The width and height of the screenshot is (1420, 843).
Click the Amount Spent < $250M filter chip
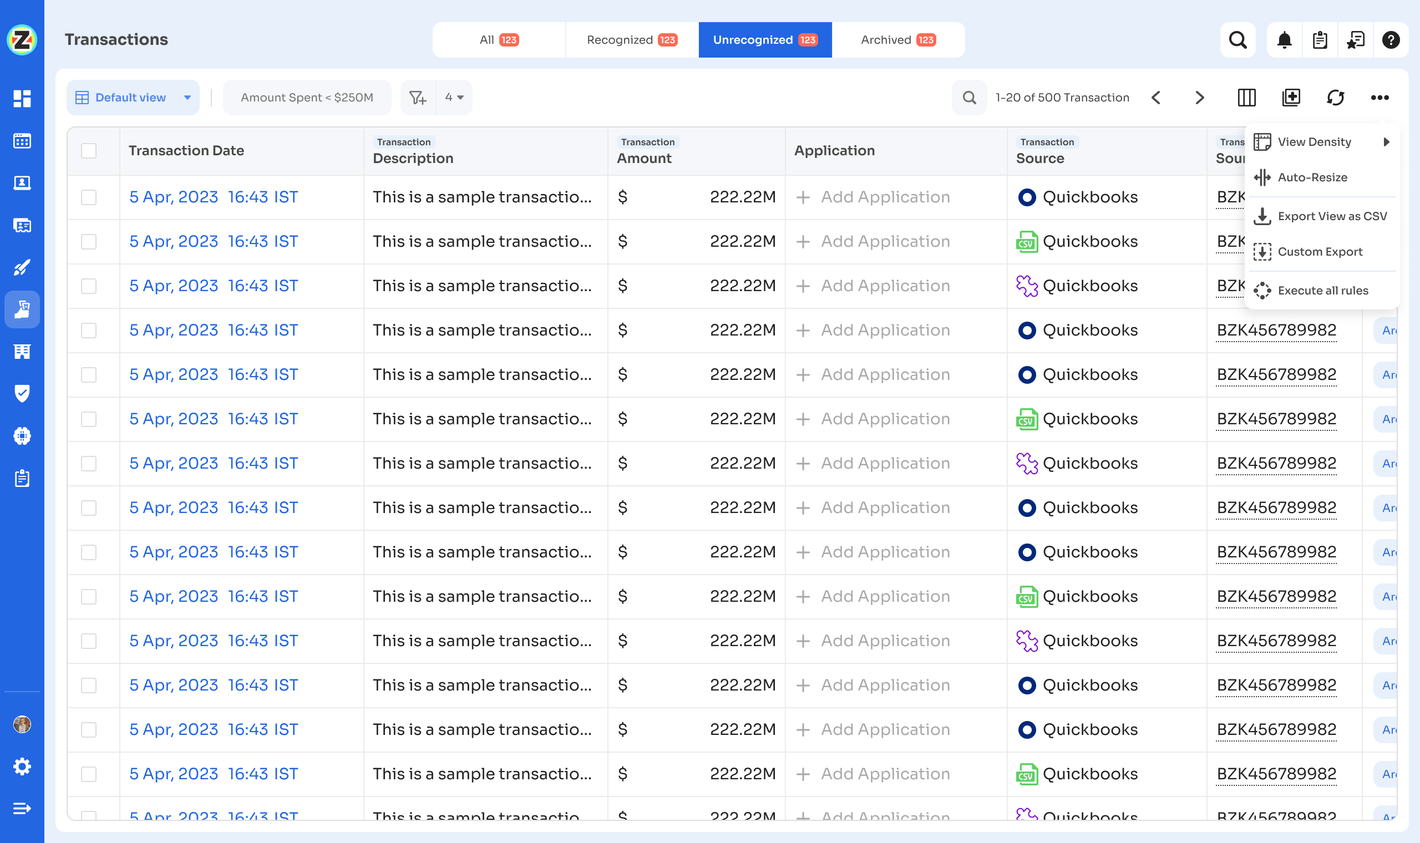coord(307,97)
